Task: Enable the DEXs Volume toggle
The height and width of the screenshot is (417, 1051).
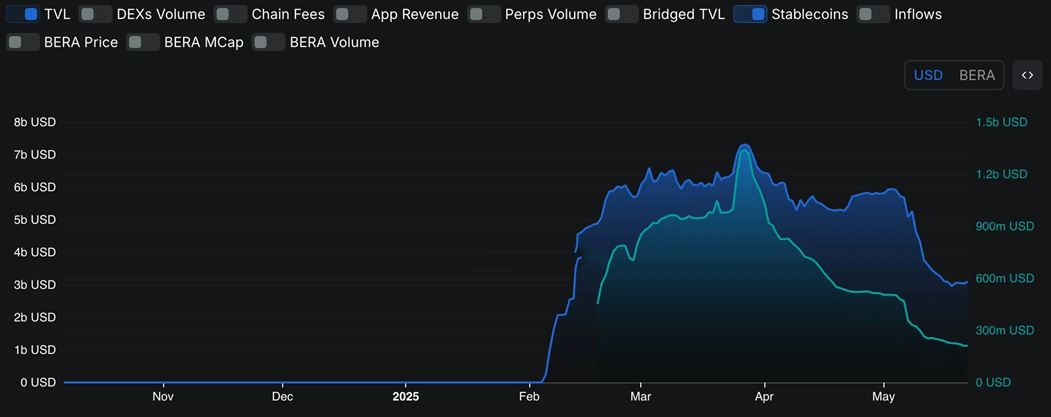Action: tap(94, 14)
